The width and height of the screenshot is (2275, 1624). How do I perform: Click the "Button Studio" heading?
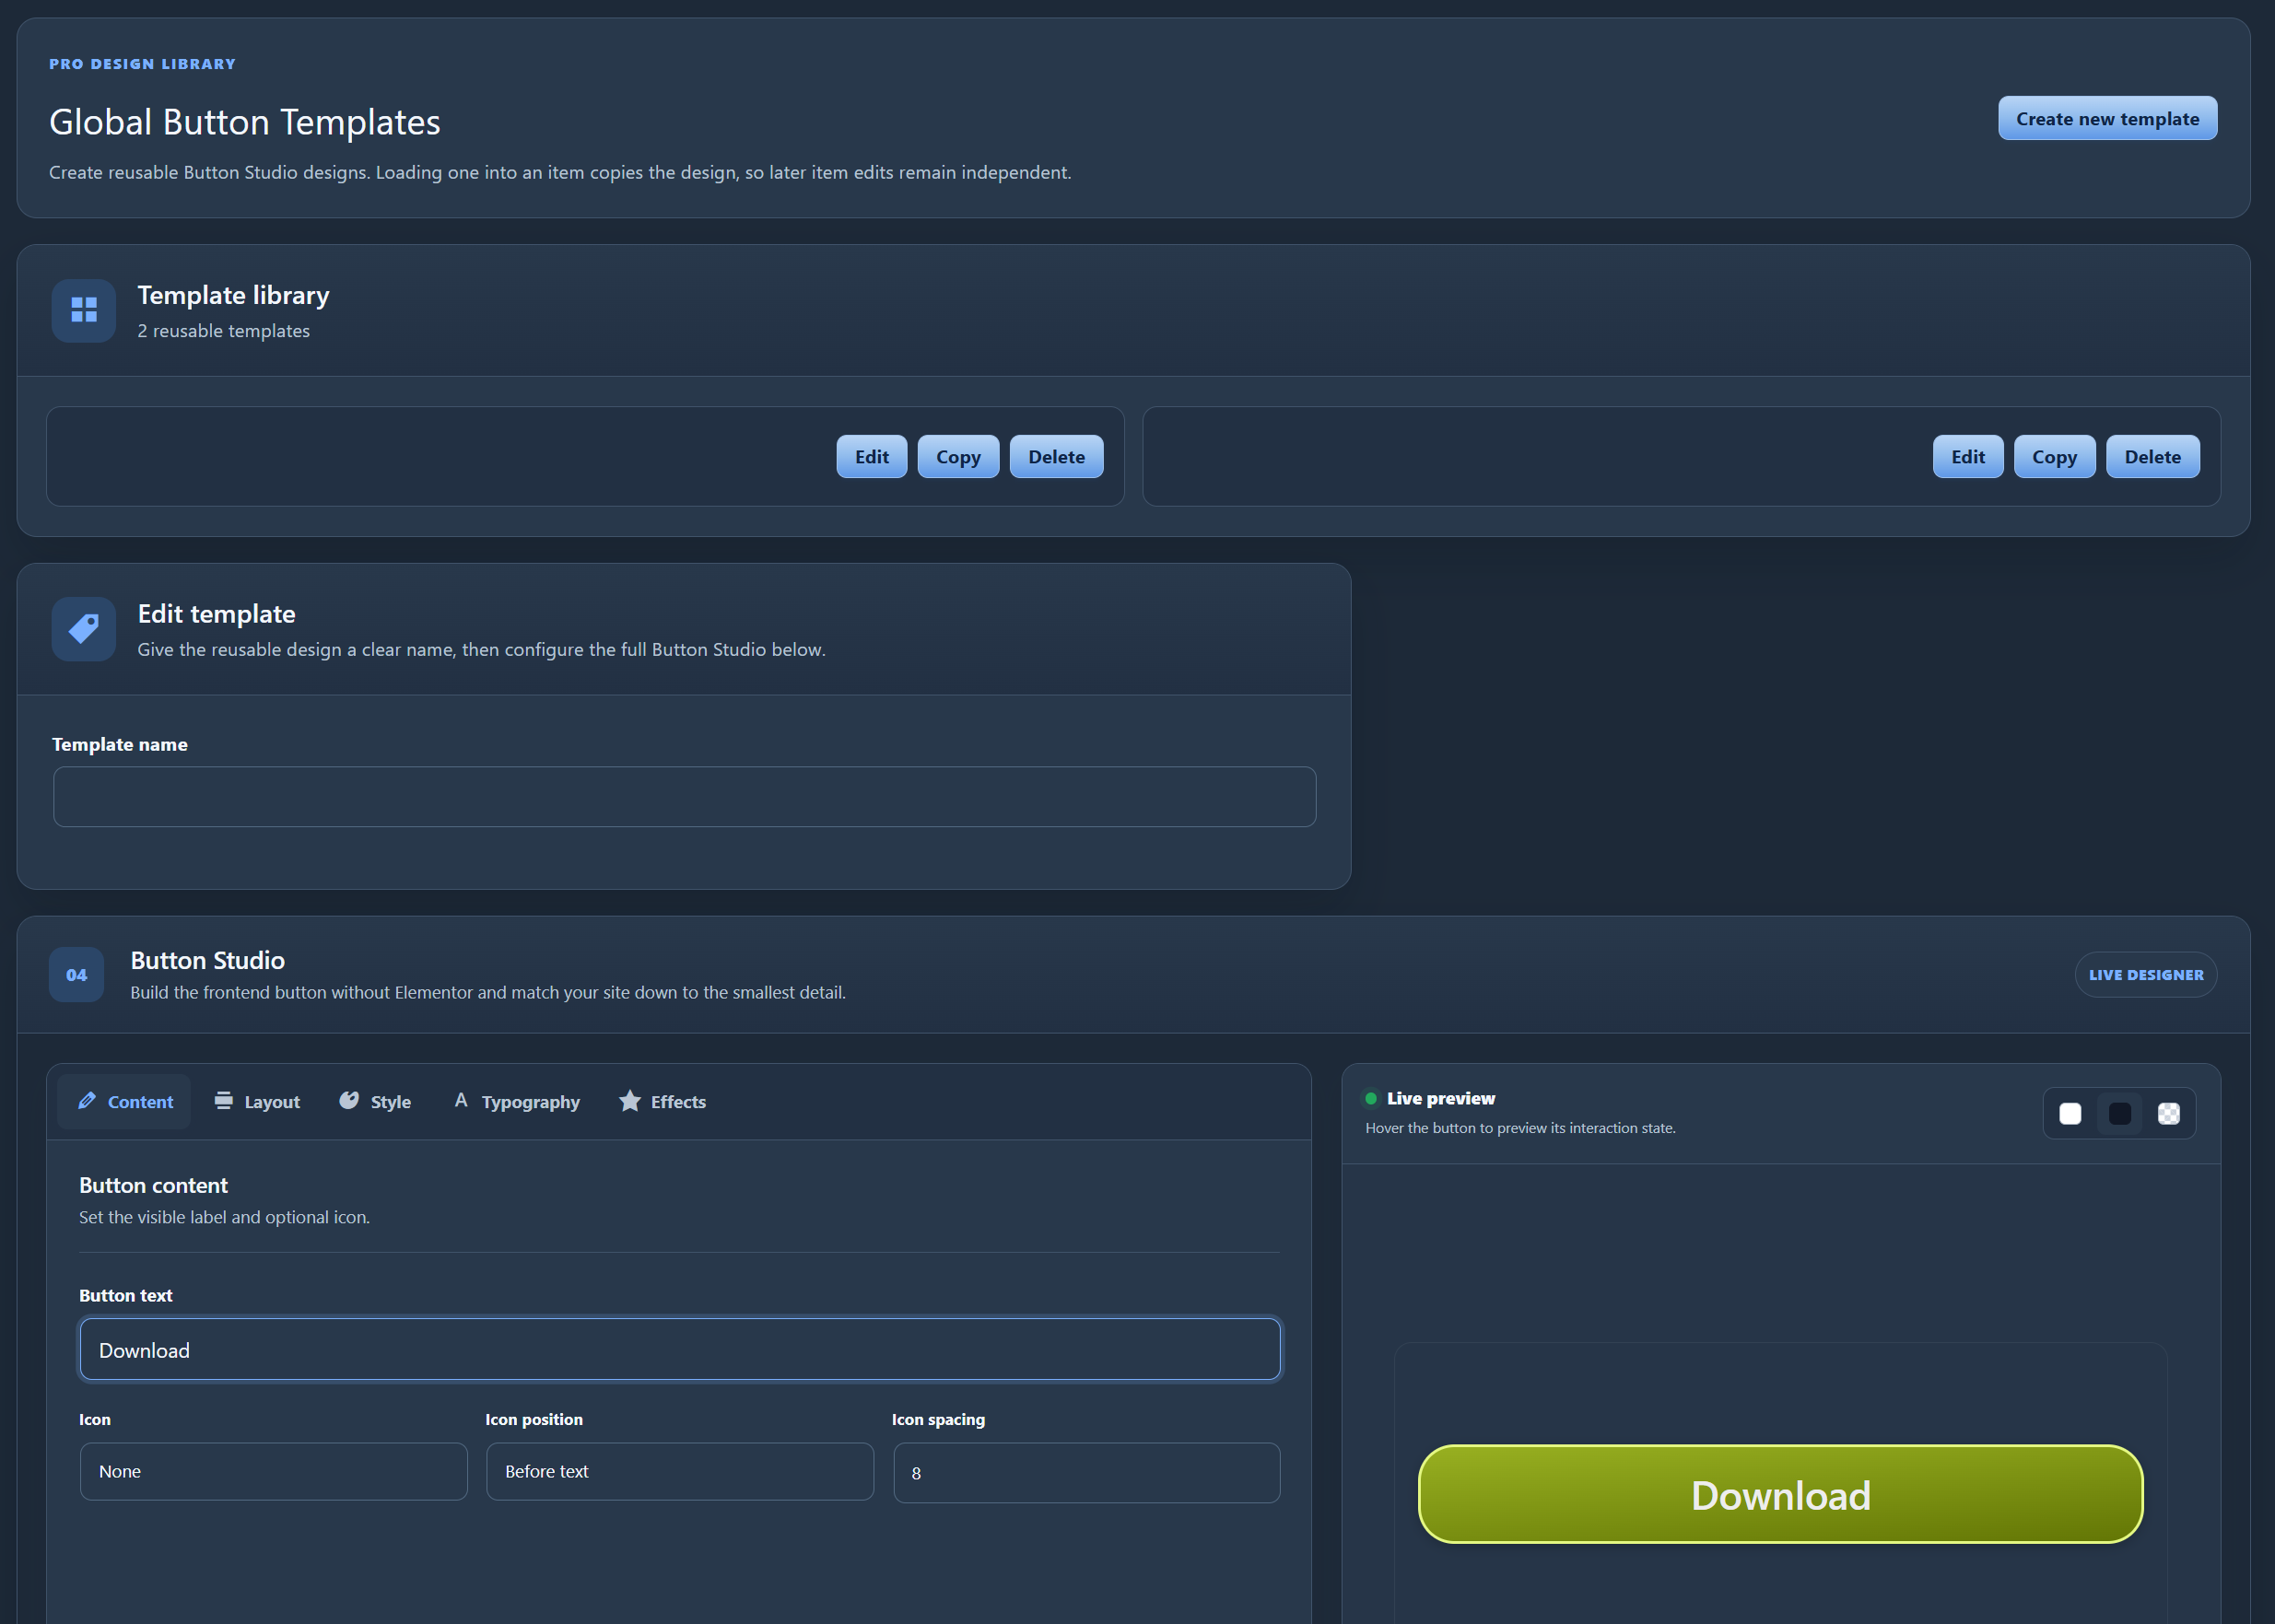pyautogui.click(x=208, y=961)
